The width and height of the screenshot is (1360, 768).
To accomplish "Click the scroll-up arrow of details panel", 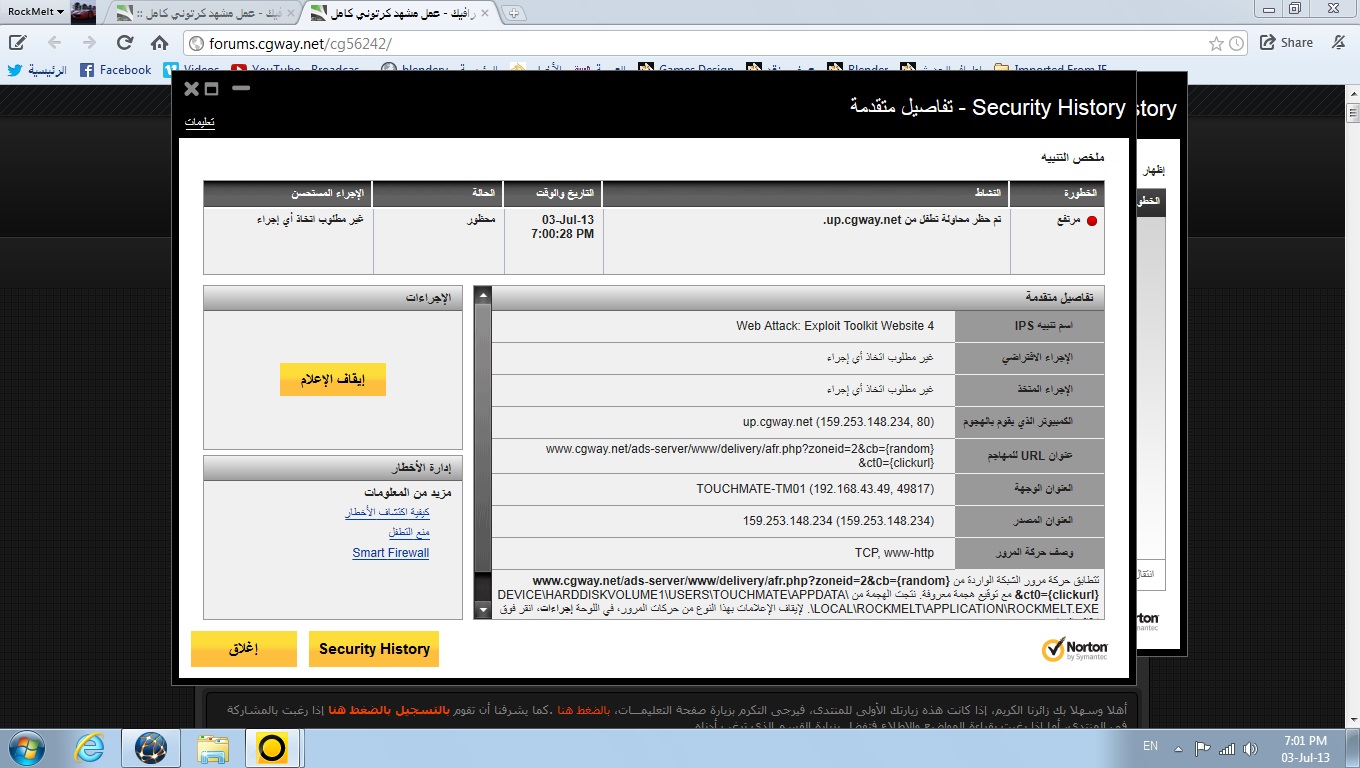I will click(x=483, y=296).
